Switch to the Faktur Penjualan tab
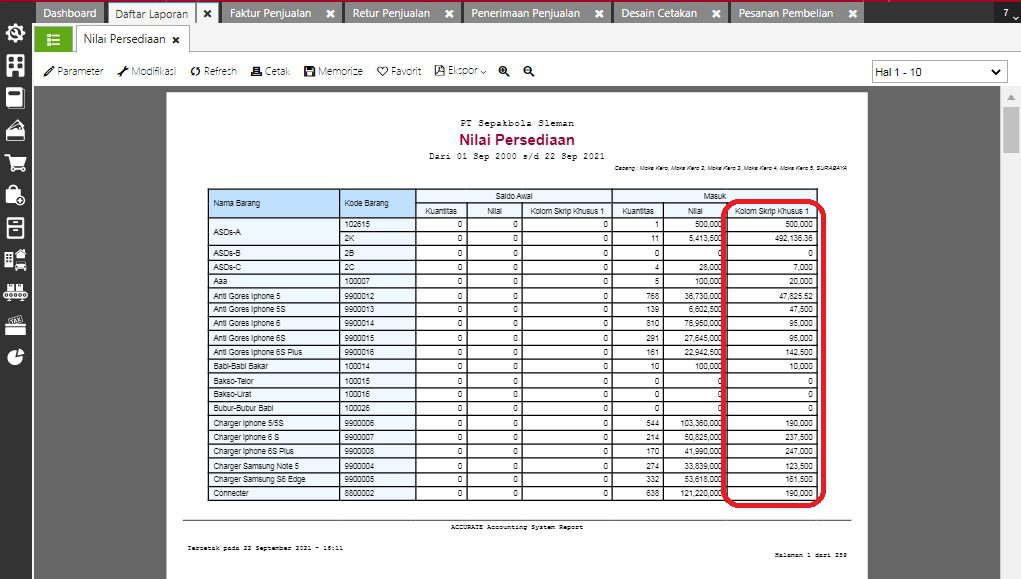The image size is (1021, 579). (x=269, y=14)
